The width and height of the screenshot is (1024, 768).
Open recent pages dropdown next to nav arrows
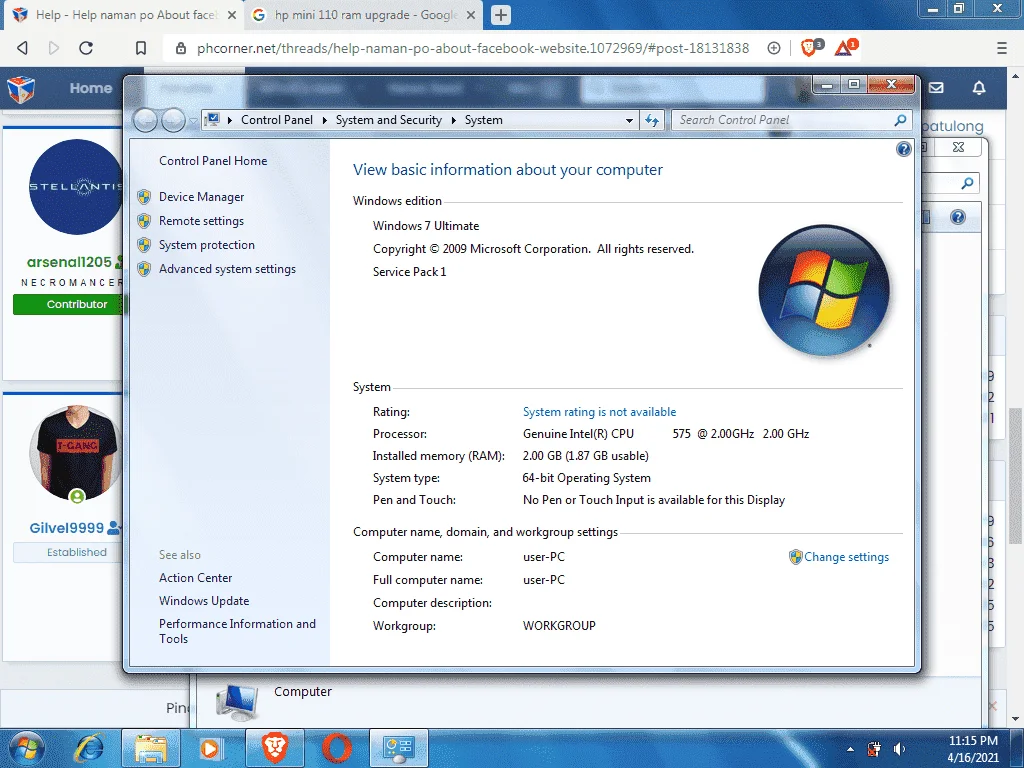193,121
